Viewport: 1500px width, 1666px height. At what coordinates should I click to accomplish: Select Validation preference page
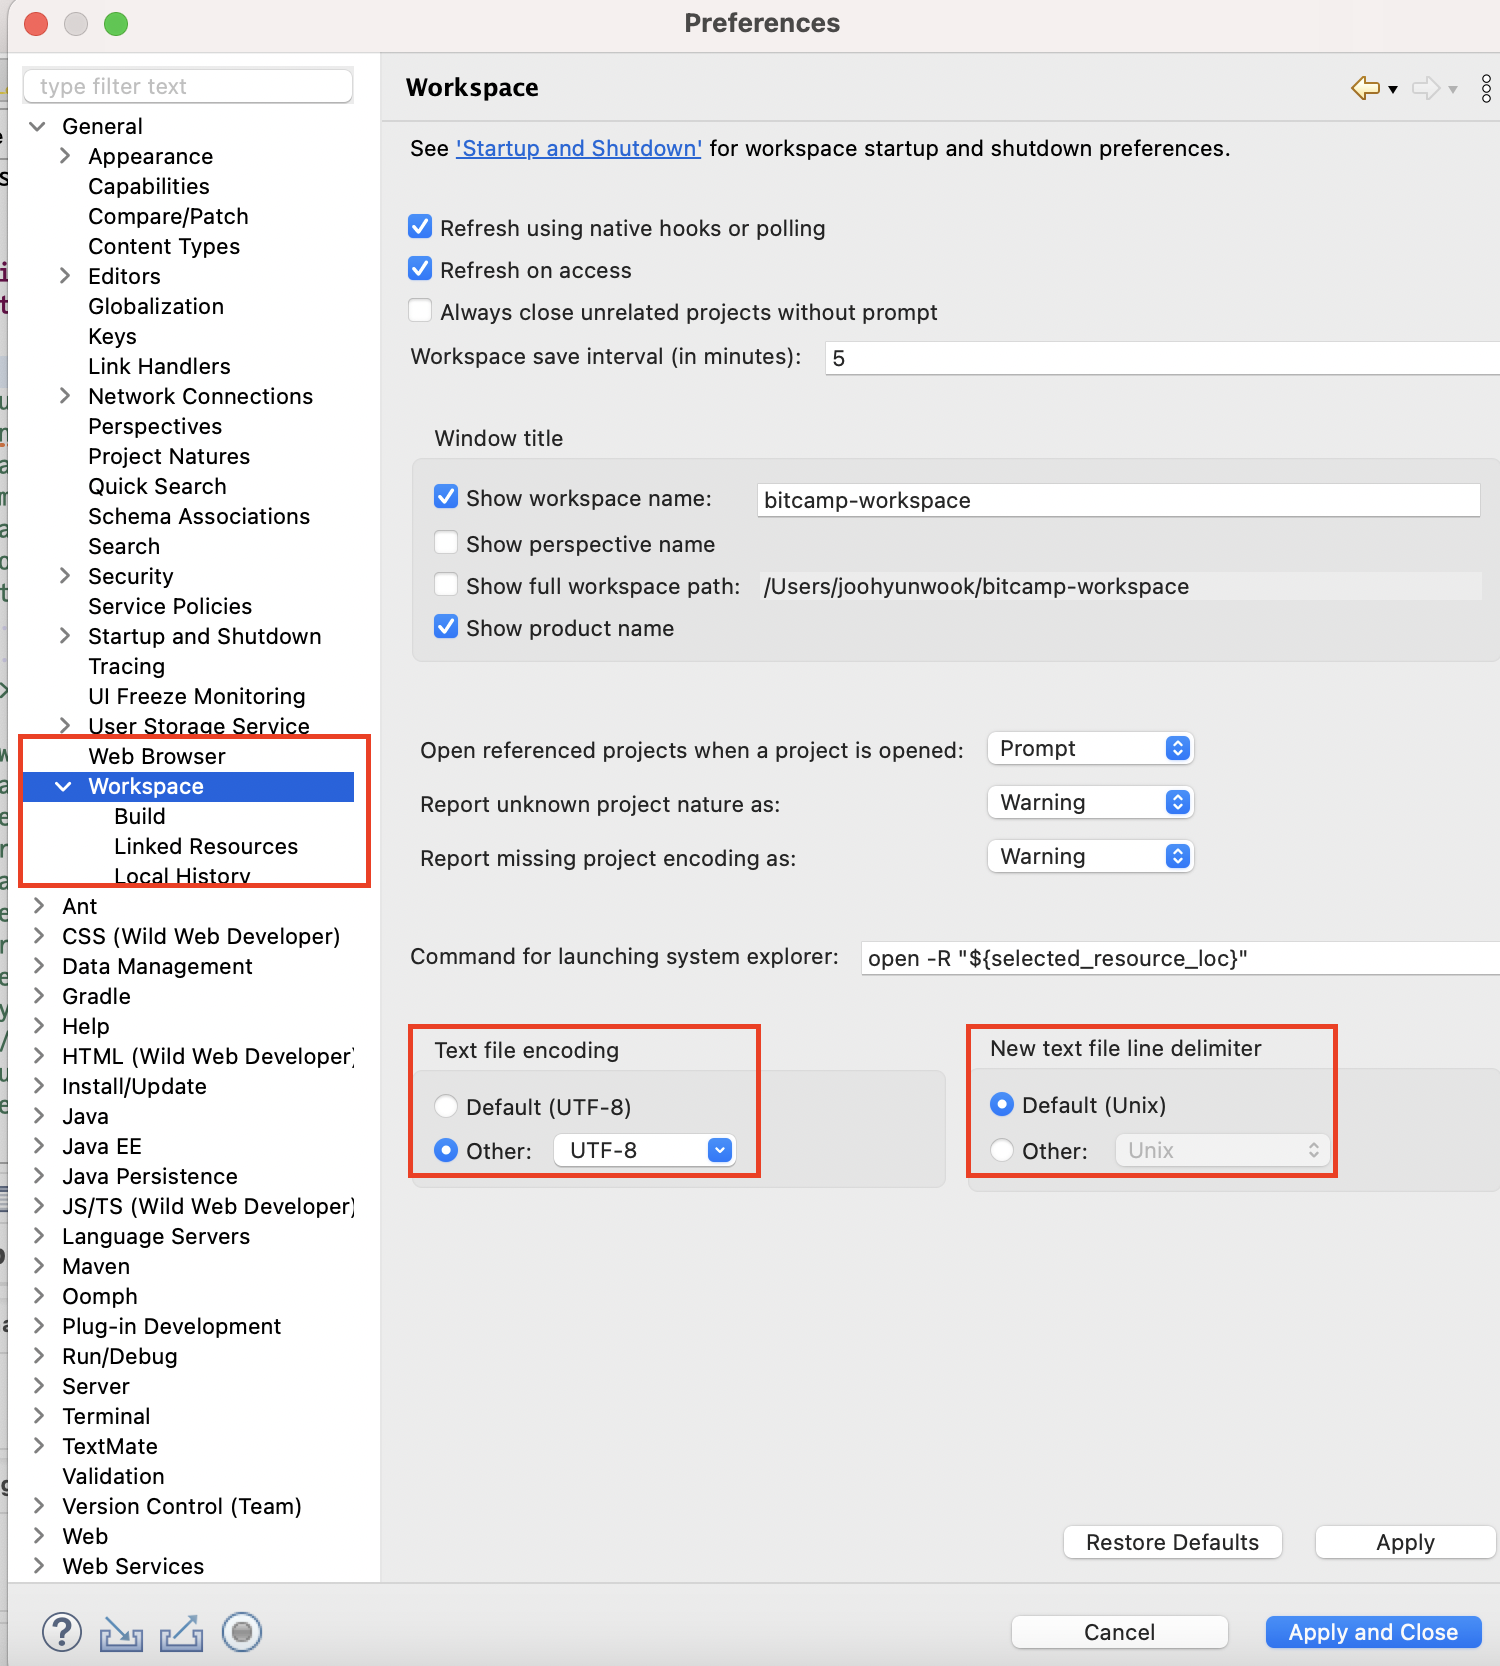pos(113,1476)
